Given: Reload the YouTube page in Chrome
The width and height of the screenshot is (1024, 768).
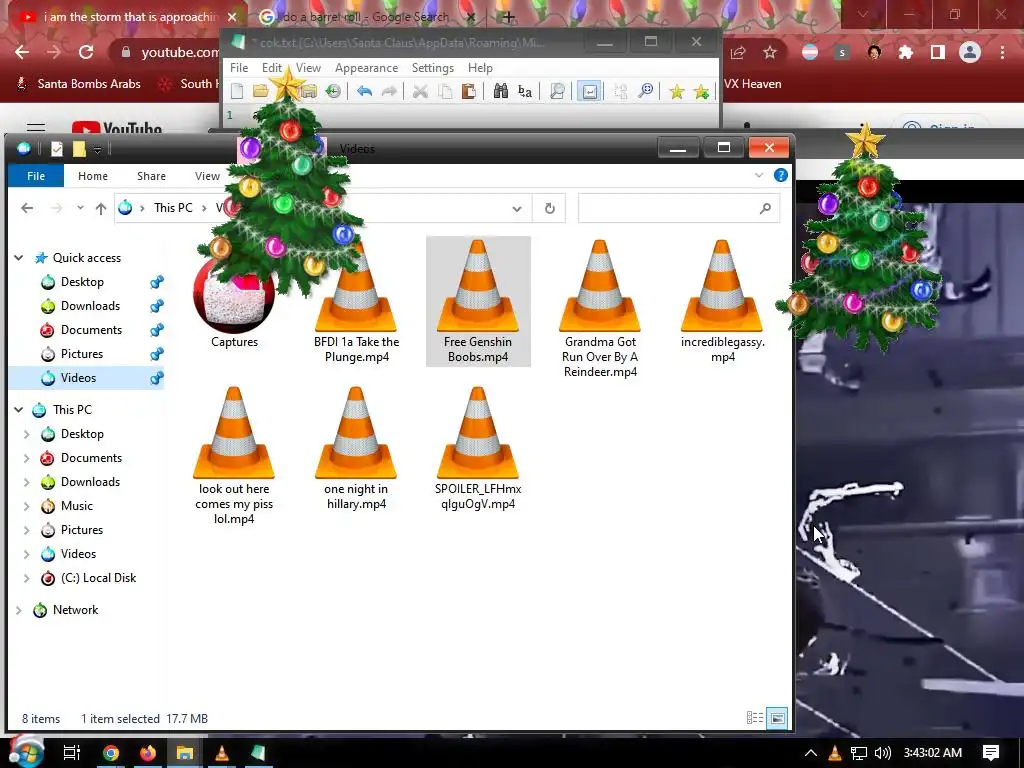Looking at the screenshot, I should pyautogui.click(x=86, y=52).
